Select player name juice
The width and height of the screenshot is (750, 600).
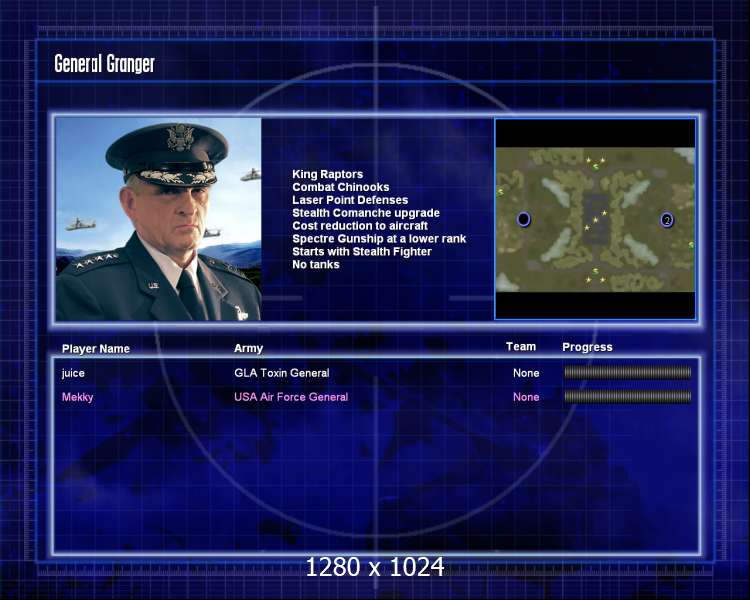(73, 373)
